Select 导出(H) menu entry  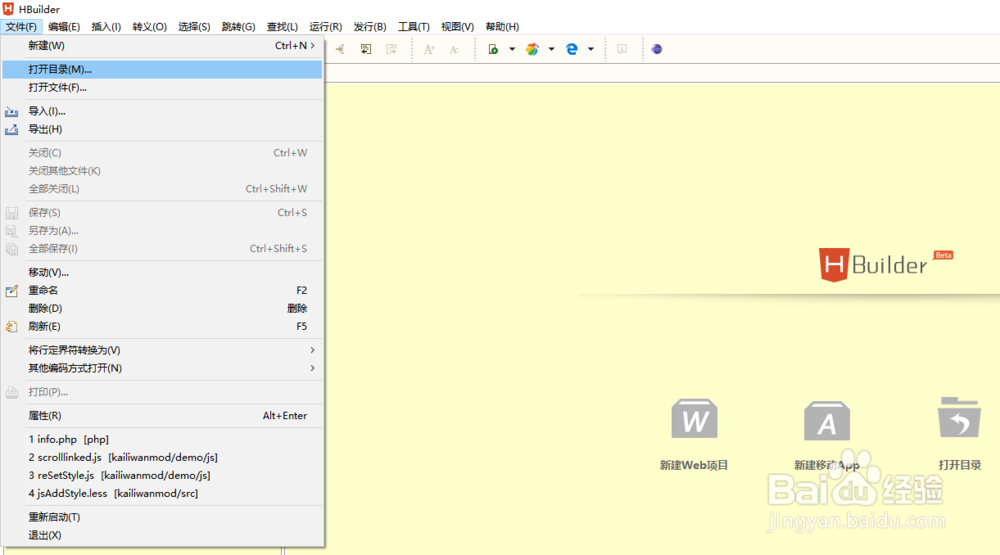pos(162,129)
